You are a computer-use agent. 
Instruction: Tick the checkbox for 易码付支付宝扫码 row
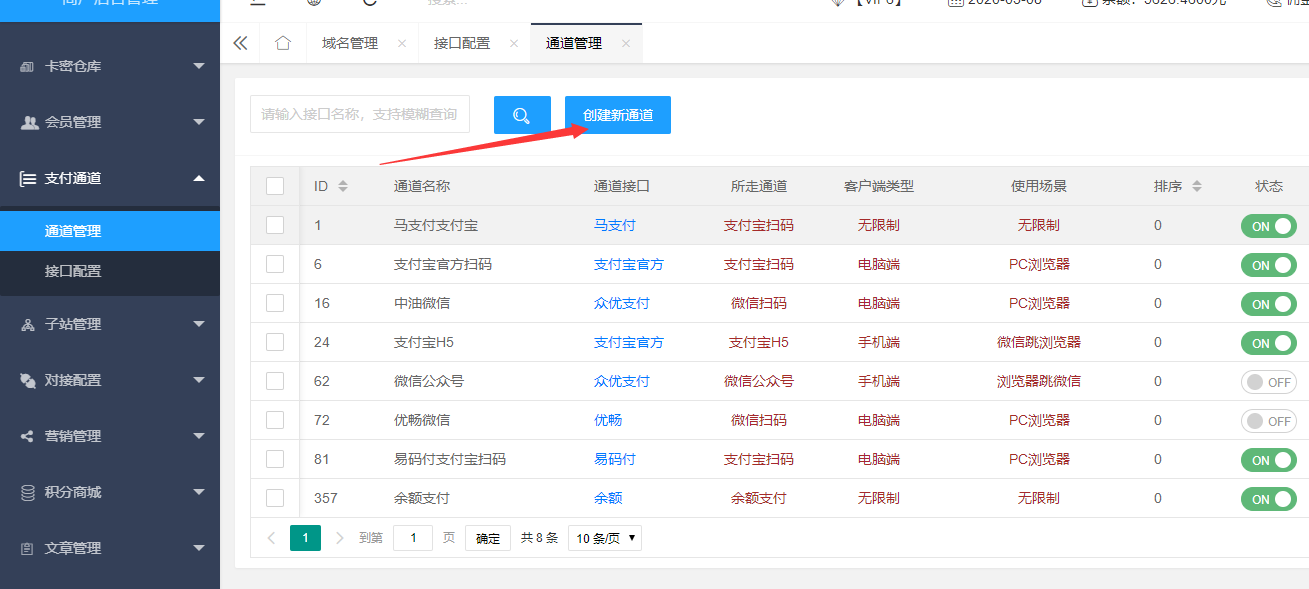tap(275, 459)
